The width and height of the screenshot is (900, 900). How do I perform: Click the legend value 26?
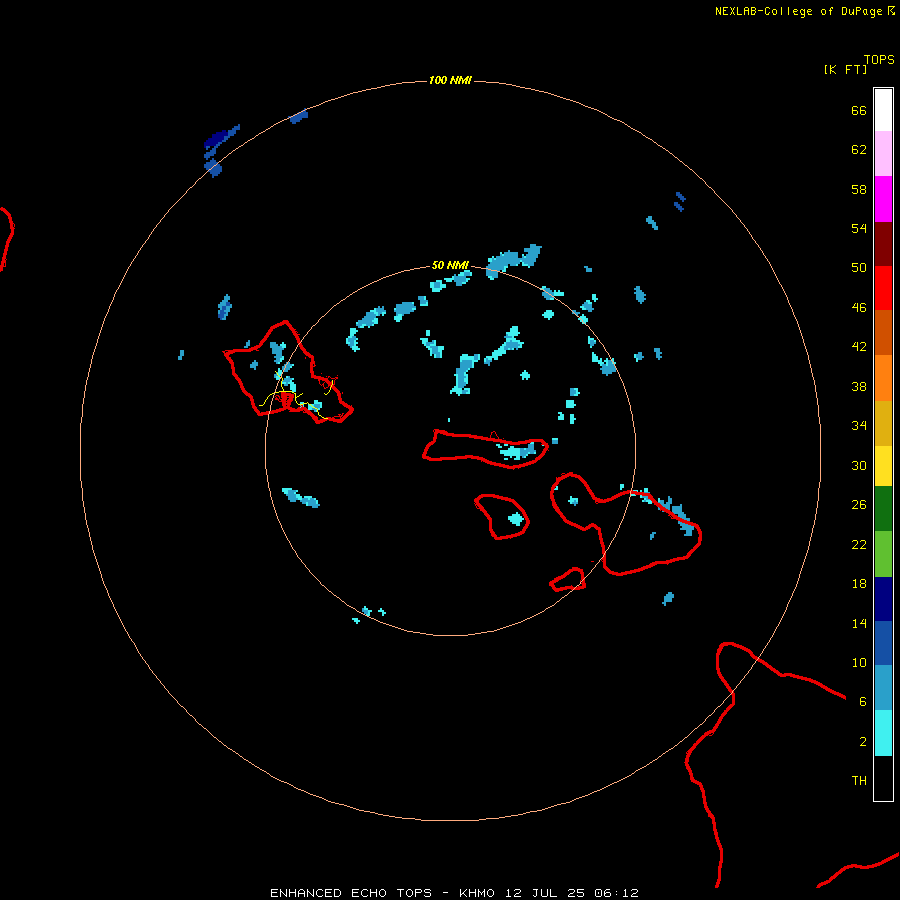tap(859, 504)
